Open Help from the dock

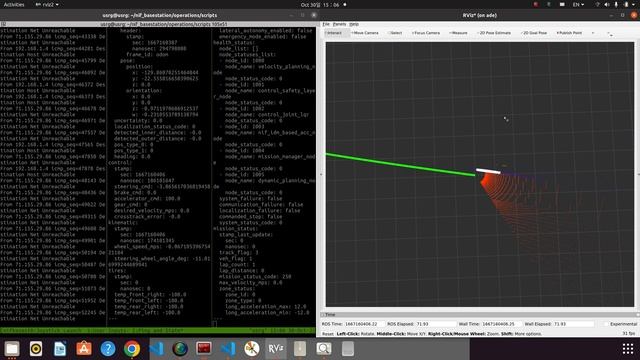(x=108, y=349)
